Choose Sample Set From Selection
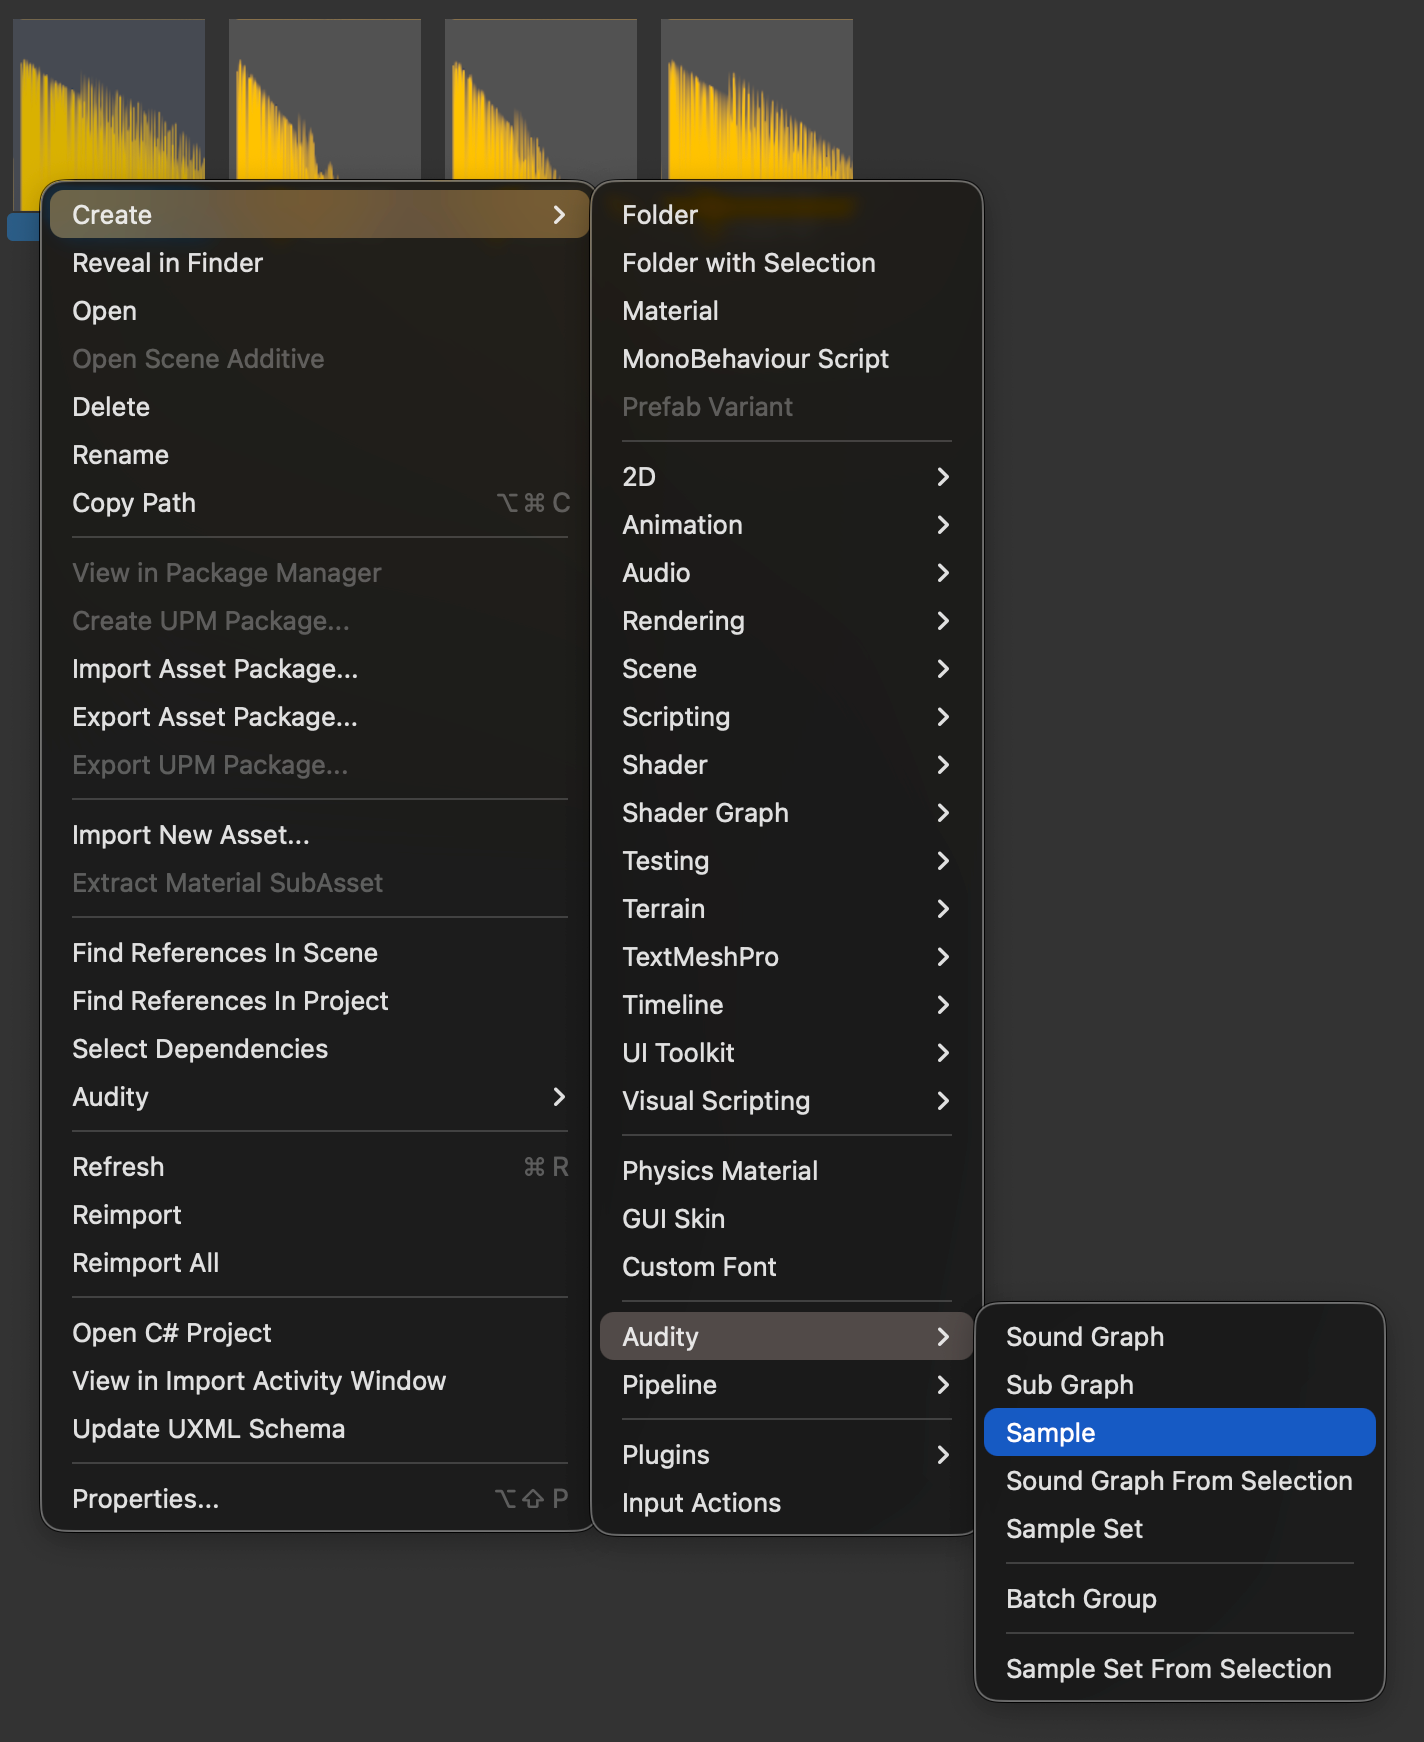 (x=1179, y=1668)
